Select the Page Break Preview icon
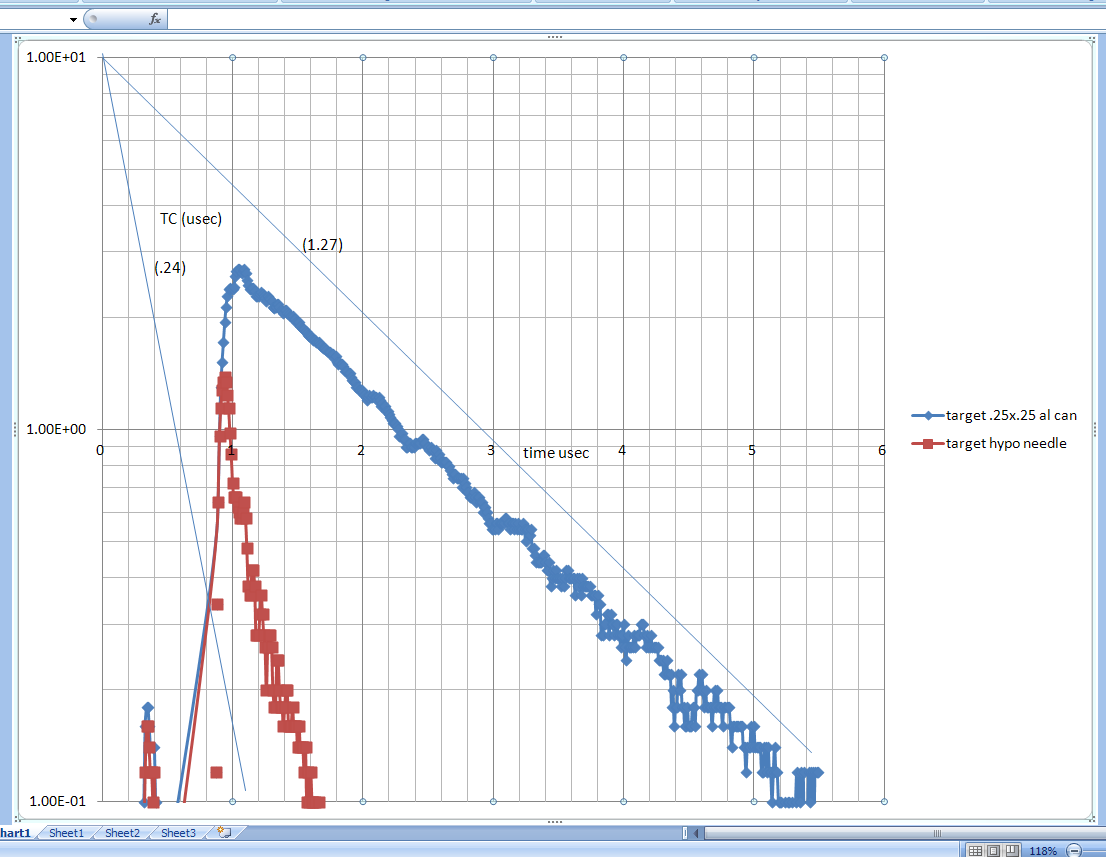The image size is (1106, 857). click(x=1011, y=851)
